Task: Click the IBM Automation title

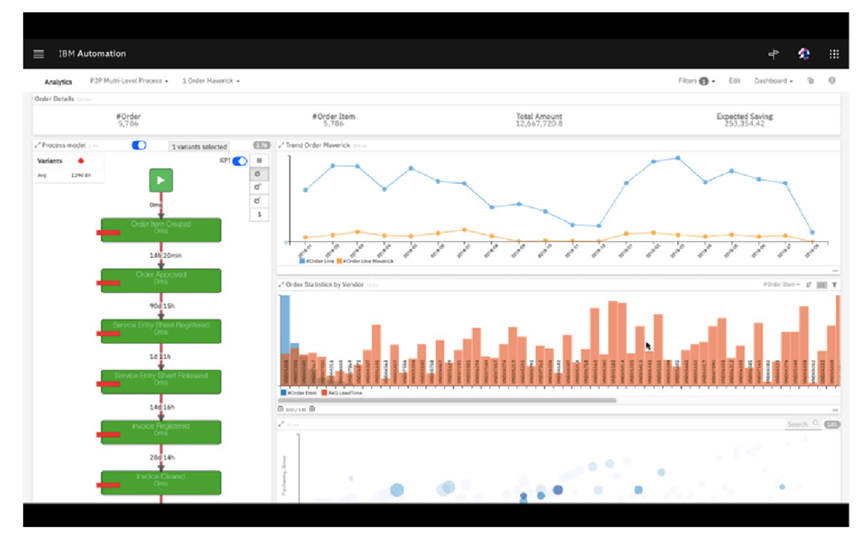Action: (92, 54)
